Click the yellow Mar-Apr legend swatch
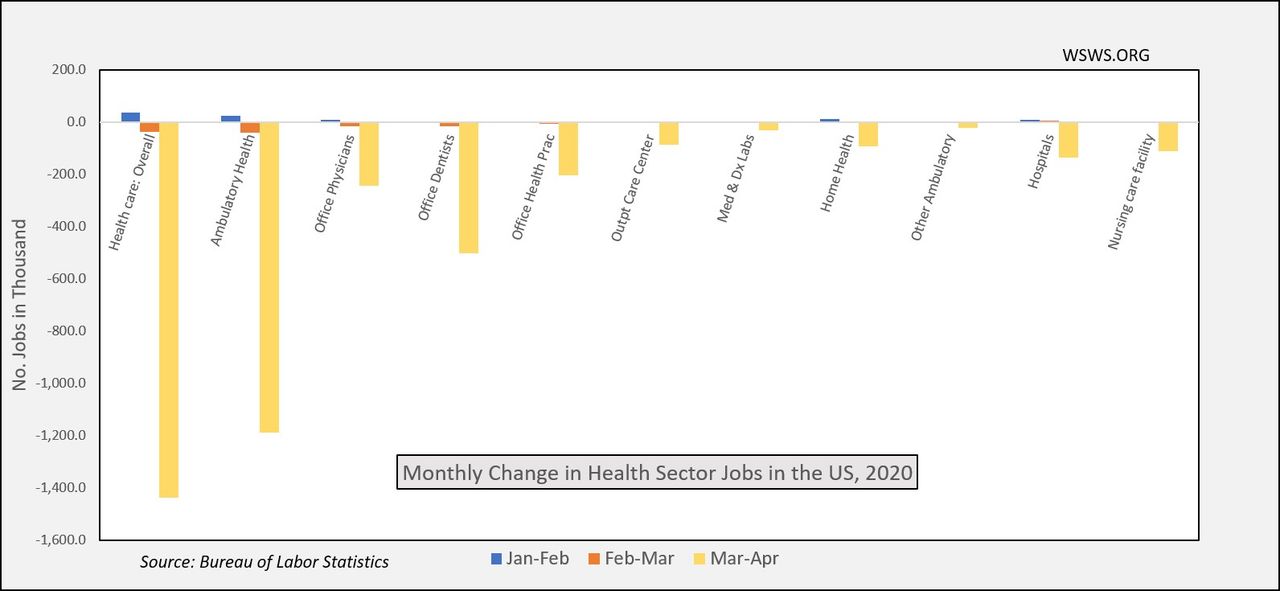 tap(699, 559)
